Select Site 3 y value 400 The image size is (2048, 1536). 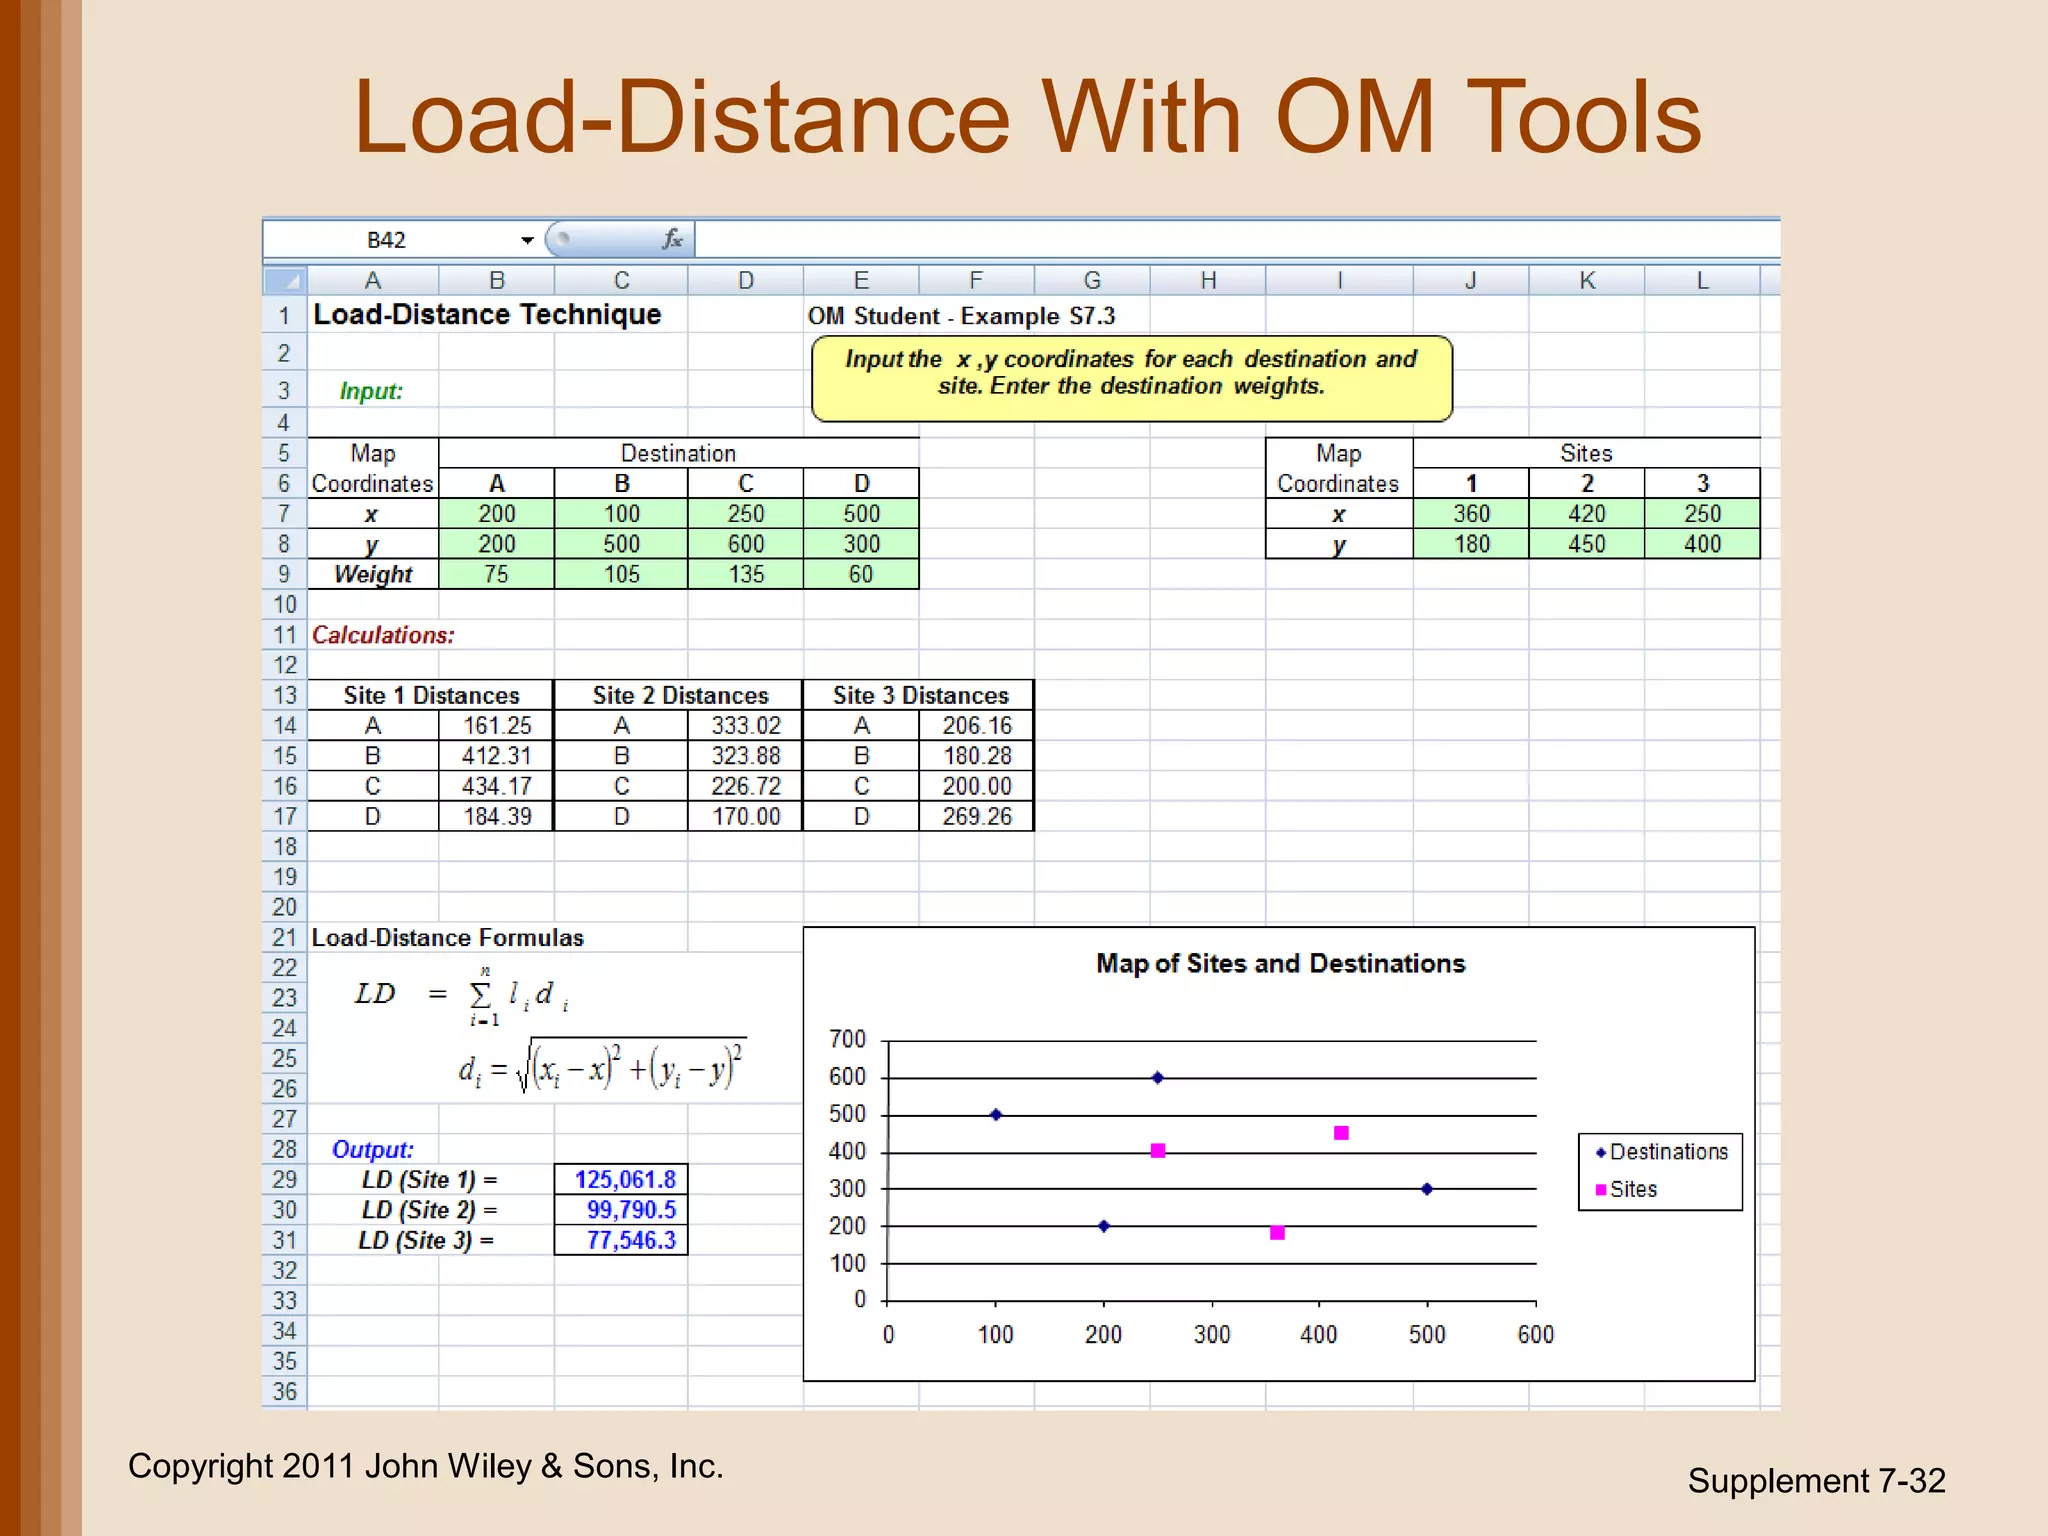[x=1702, y=544]
